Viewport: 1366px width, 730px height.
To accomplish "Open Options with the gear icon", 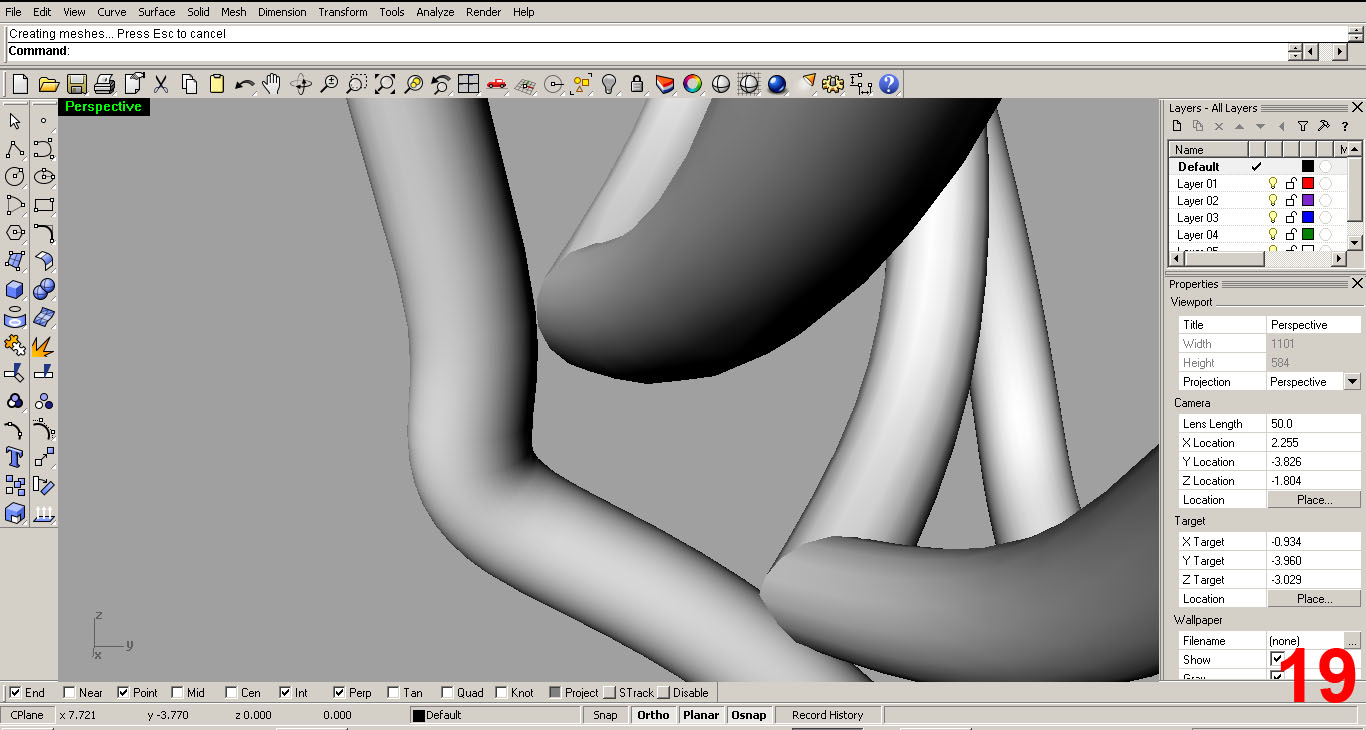I will [x=833, y=84].
